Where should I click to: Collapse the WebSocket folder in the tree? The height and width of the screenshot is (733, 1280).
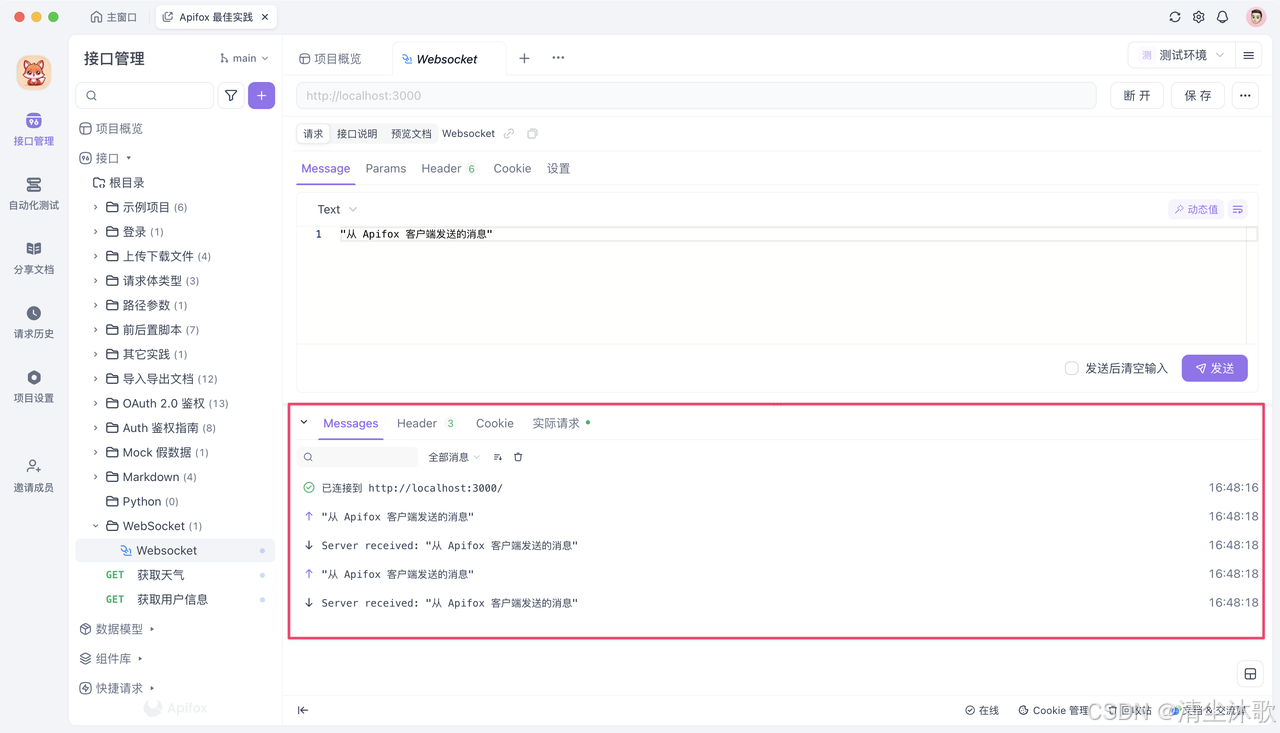click(x=95, y=525)
